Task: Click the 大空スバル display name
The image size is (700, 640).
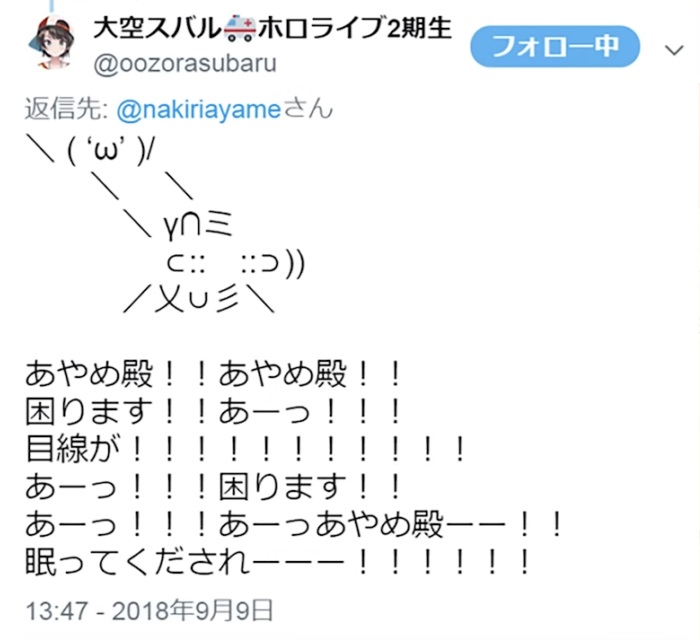Action: (156, 29)
